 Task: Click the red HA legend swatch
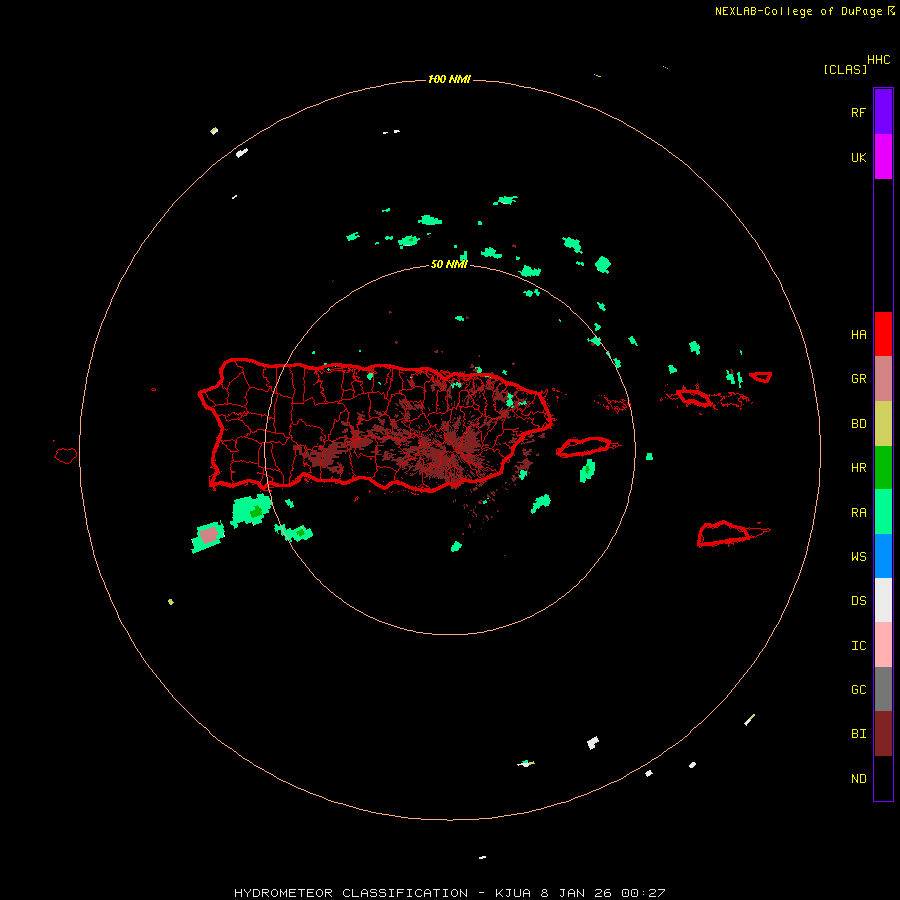883,334
